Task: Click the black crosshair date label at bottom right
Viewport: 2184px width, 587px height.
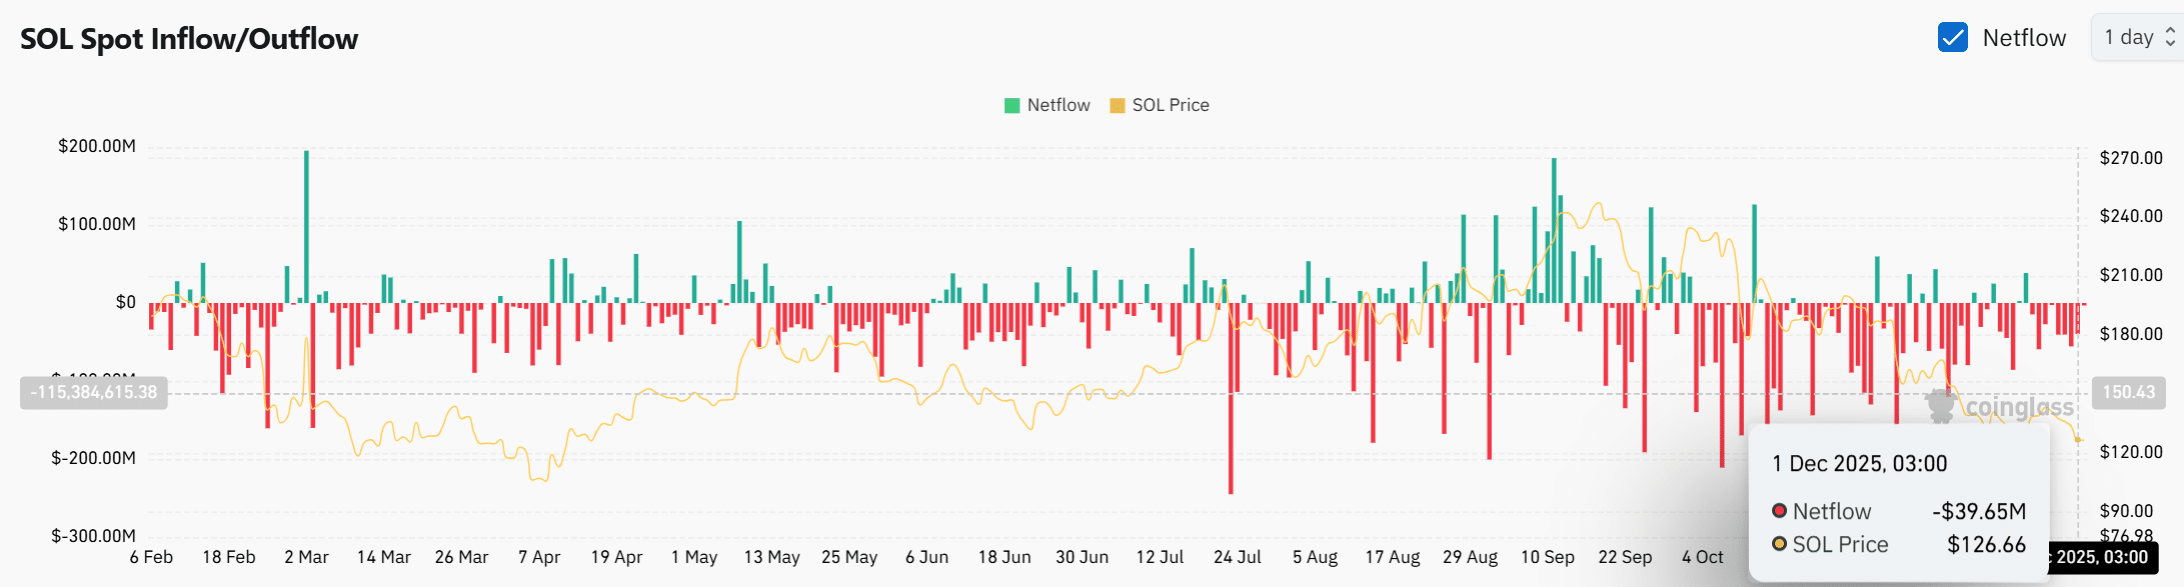Action: [x=2100, y=557]
